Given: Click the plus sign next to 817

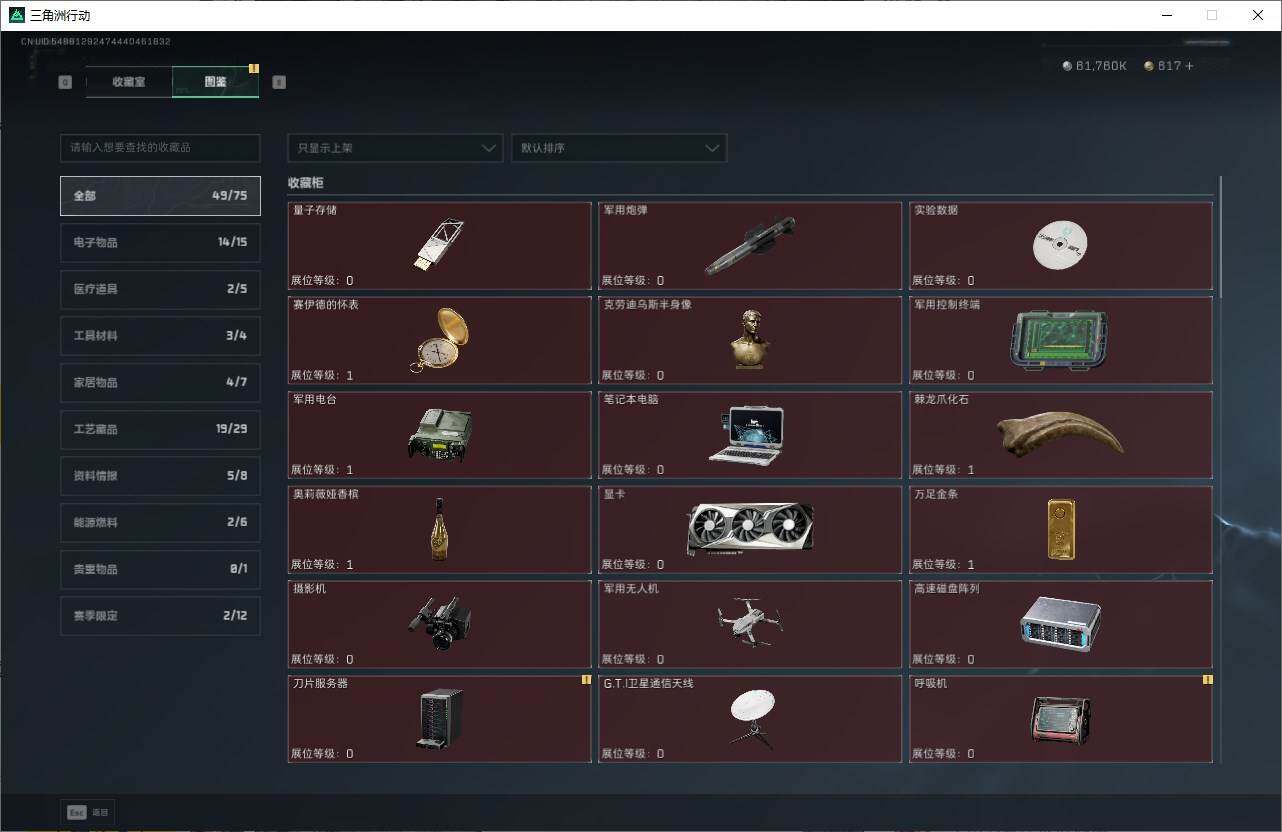Looking at the screenshot, I should (1189, 66).
